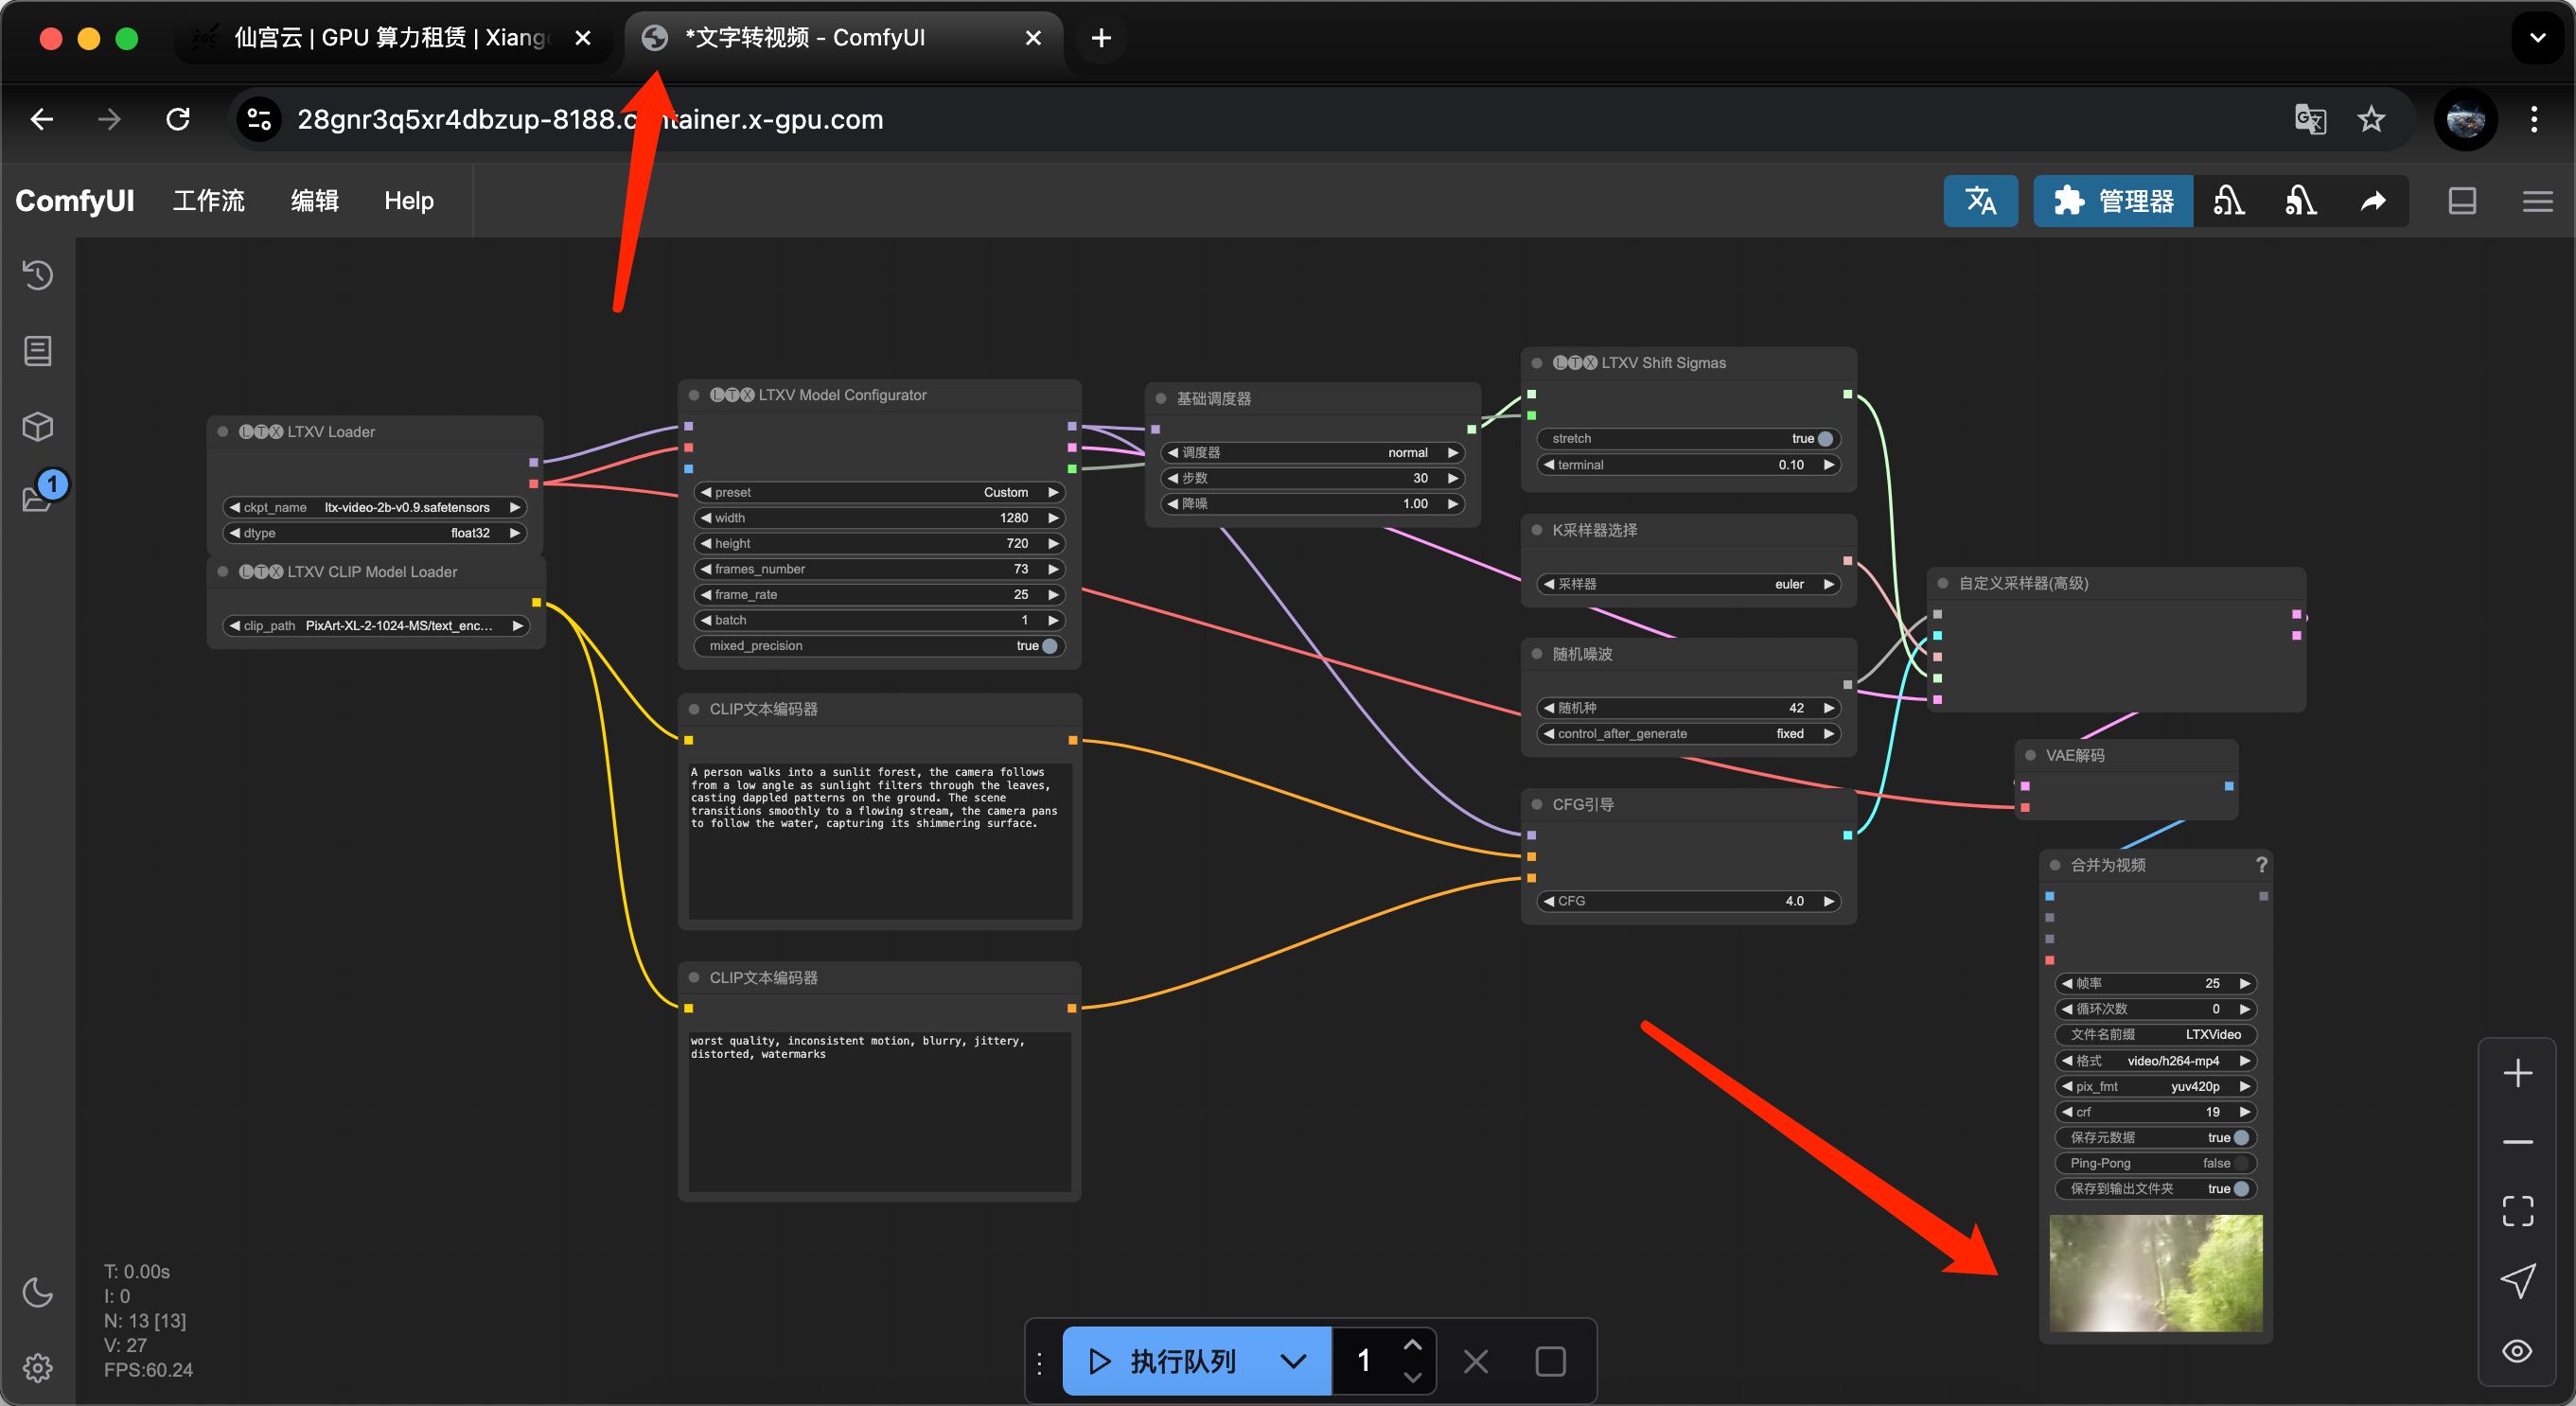Zoom in on the canvas
The width and height of the screenshot is (2576, 1406).
click(2517, 1073)
